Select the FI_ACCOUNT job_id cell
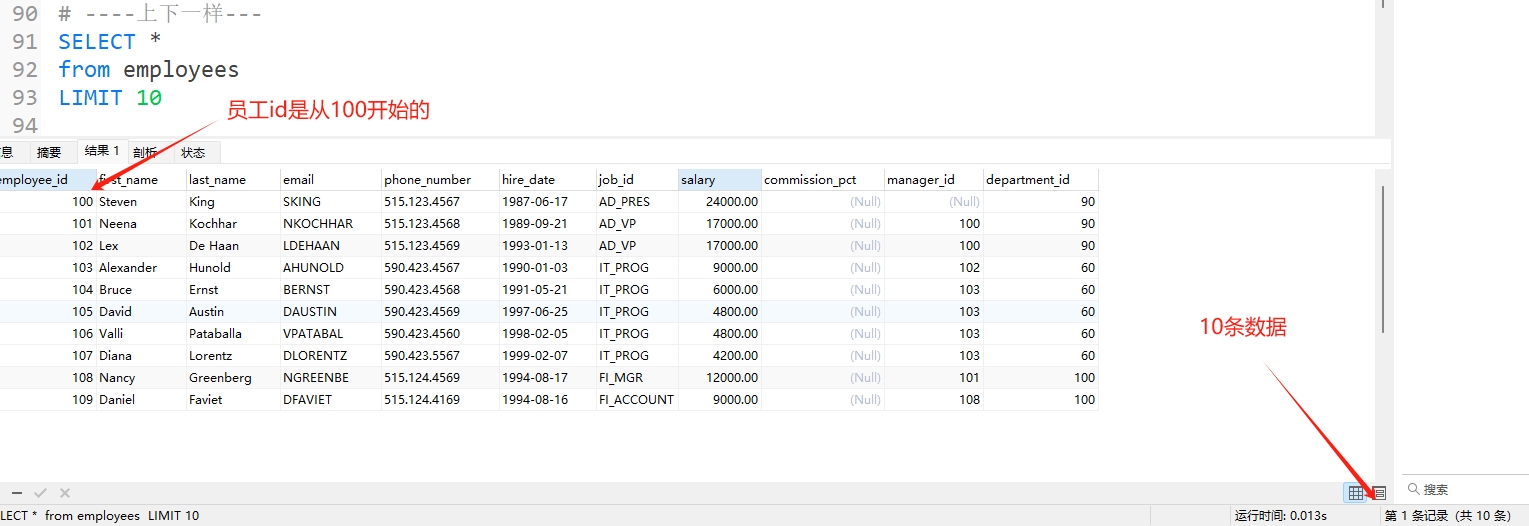This screenshot has width=1529, height=526. point(636,400)
